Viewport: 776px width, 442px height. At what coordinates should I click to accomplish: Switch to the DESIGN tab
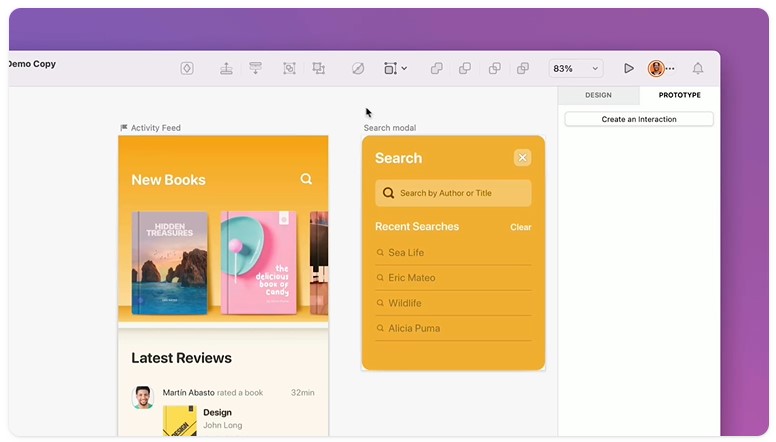(x=598, y=95)
